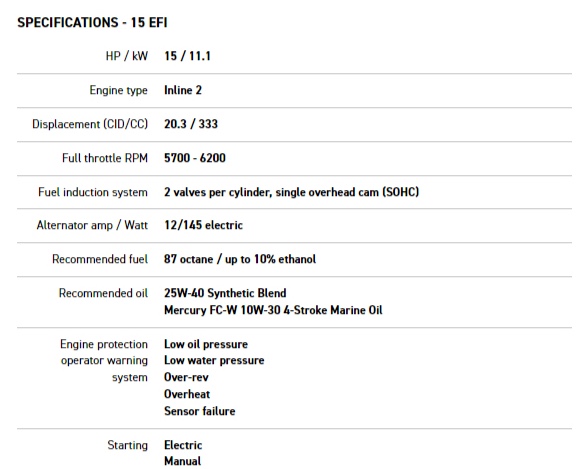Select the HP / kW label
Viewport: 588px width, 469px height.
127,56
